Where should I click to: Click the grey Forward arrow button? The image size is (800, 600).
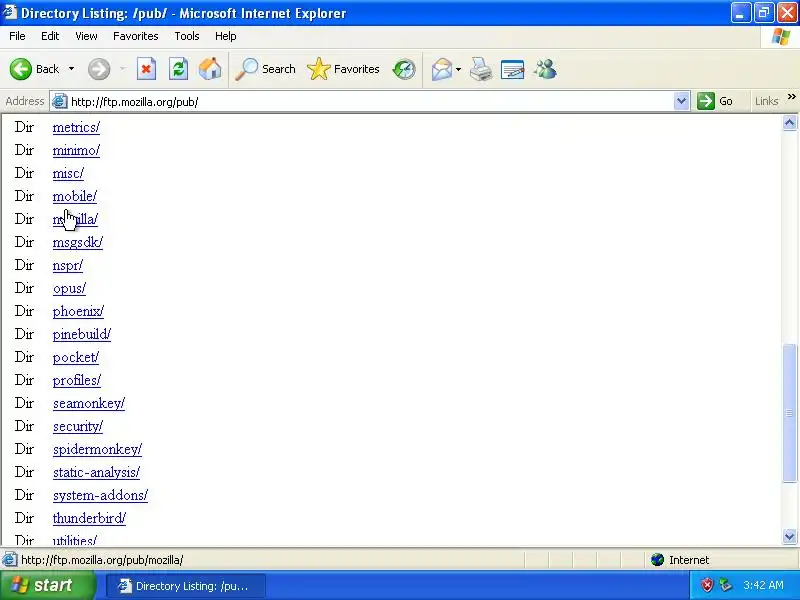point(99,69)
